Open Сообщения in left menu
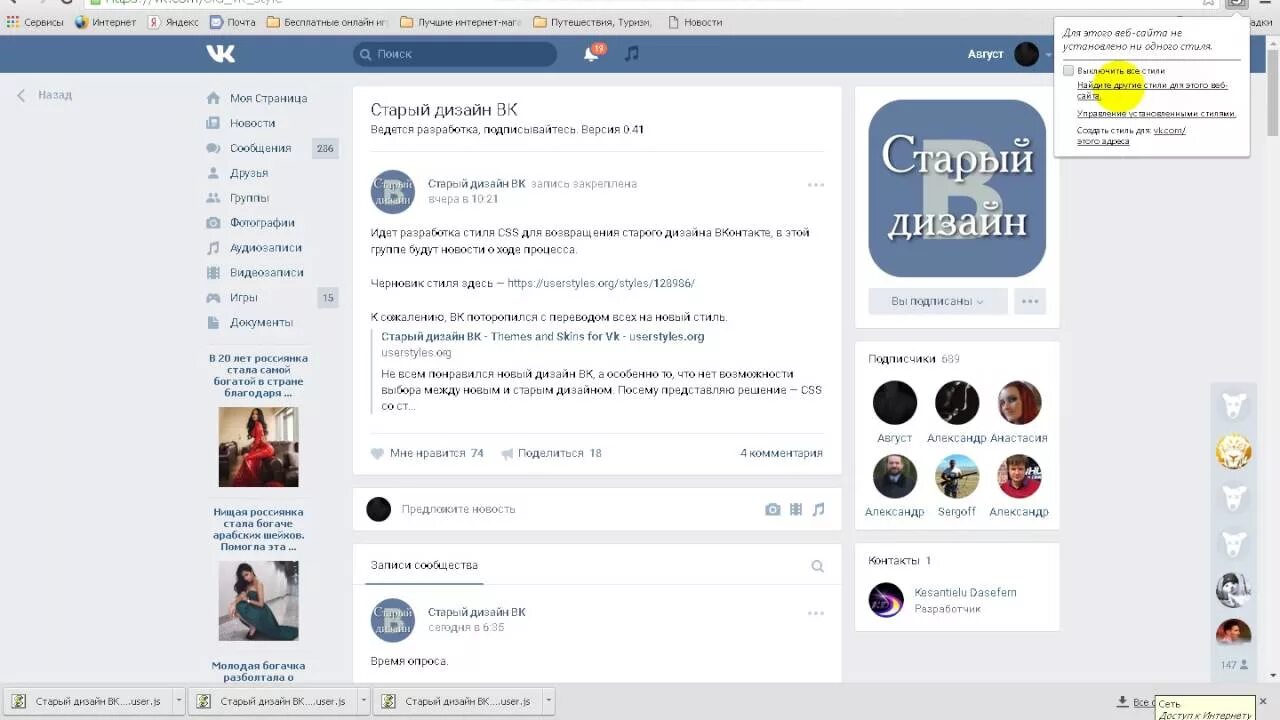1280x720 pixels. tap(260, 148)
